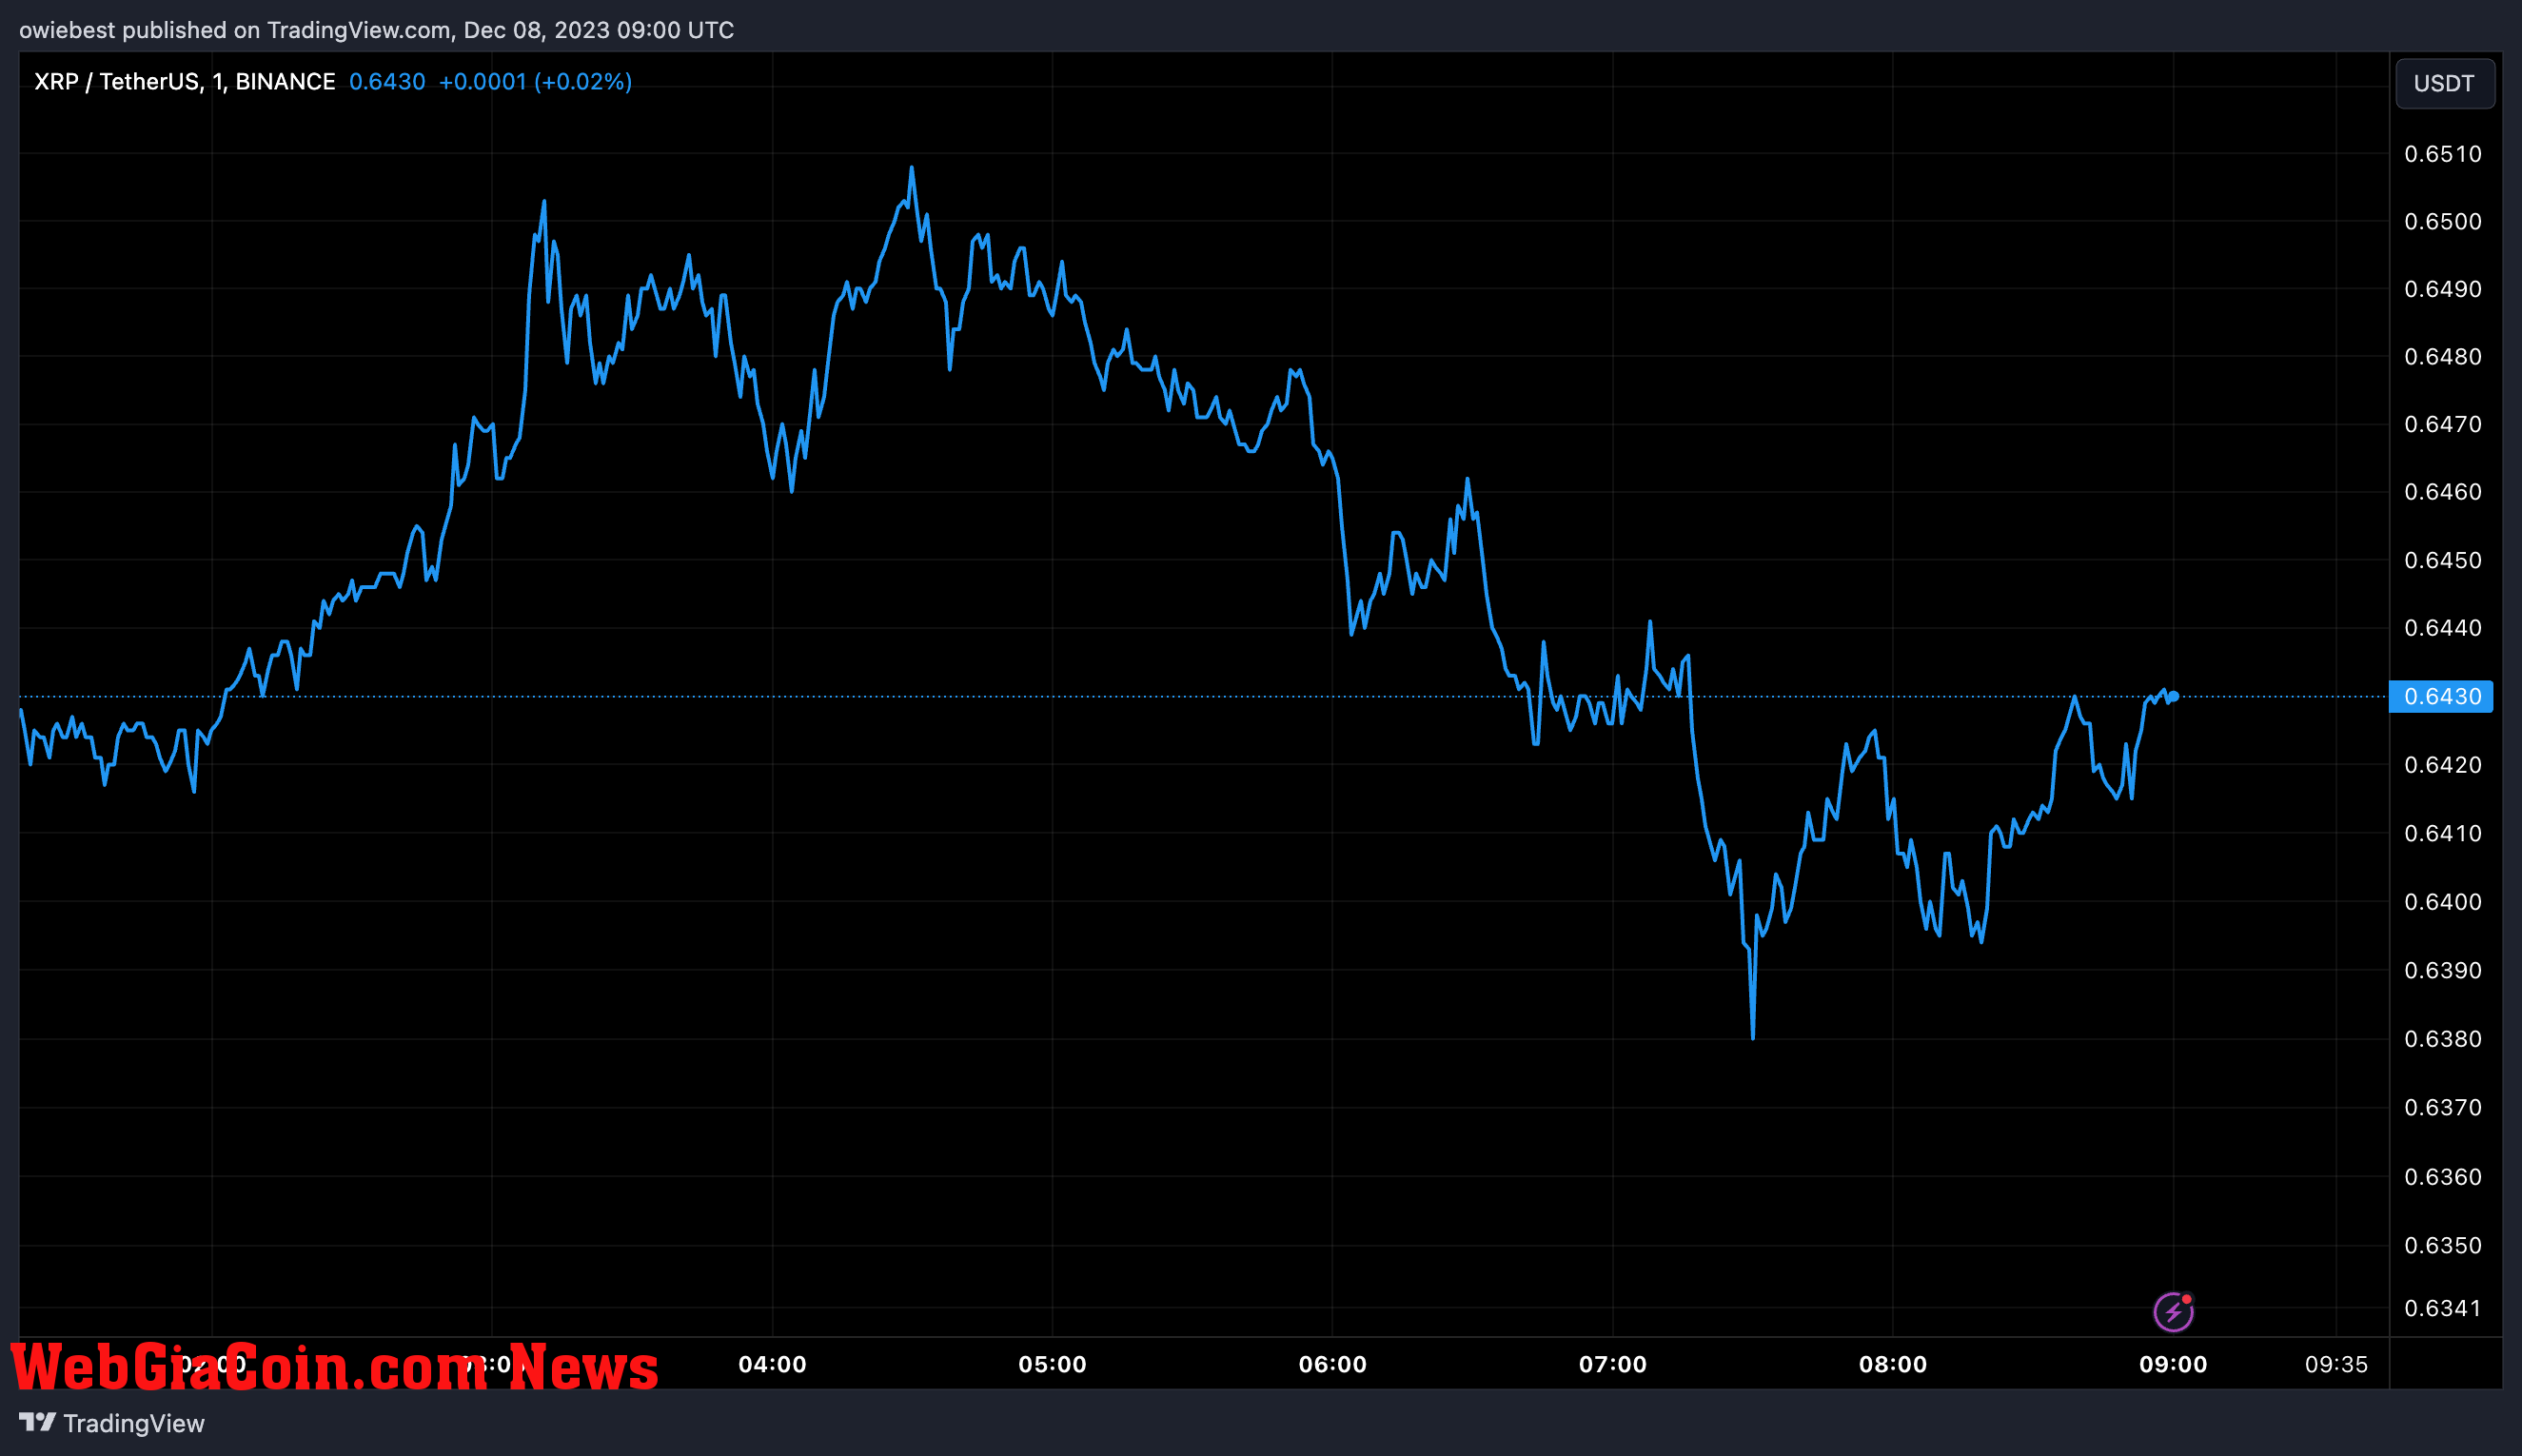Click the 04:00 time axis label

tap(772, 1364)
